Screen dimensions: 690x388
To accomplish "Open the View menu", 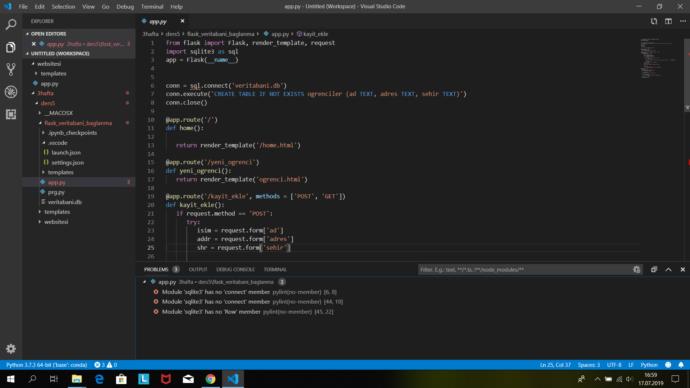I will click(88, 7).
